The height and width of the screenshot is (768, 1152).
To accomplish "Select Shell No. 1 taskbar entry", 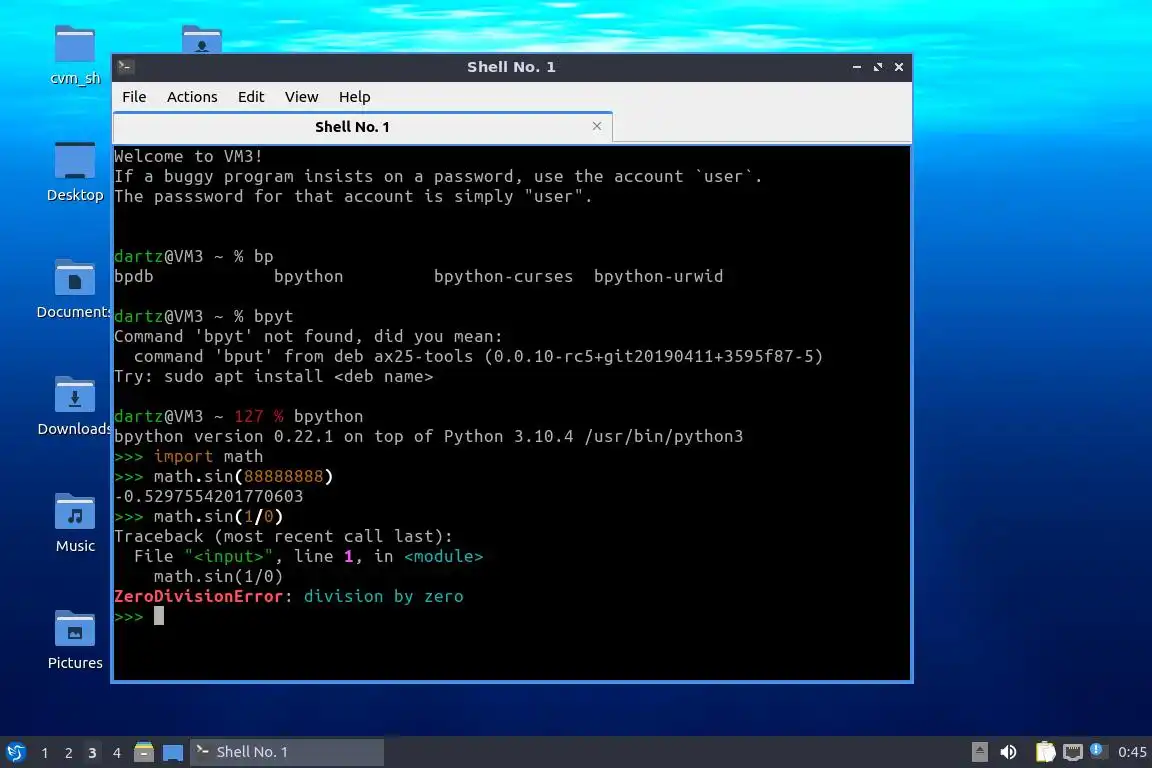I will click(287, 752).
